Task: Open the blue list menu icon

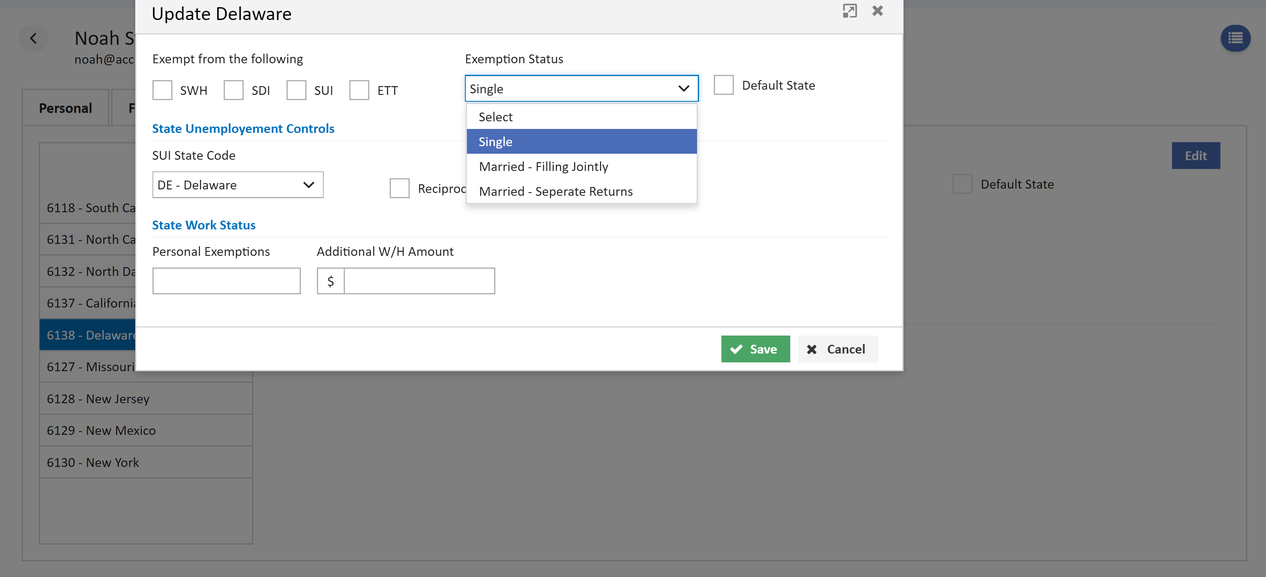Action: click(x=1235, y=38)
